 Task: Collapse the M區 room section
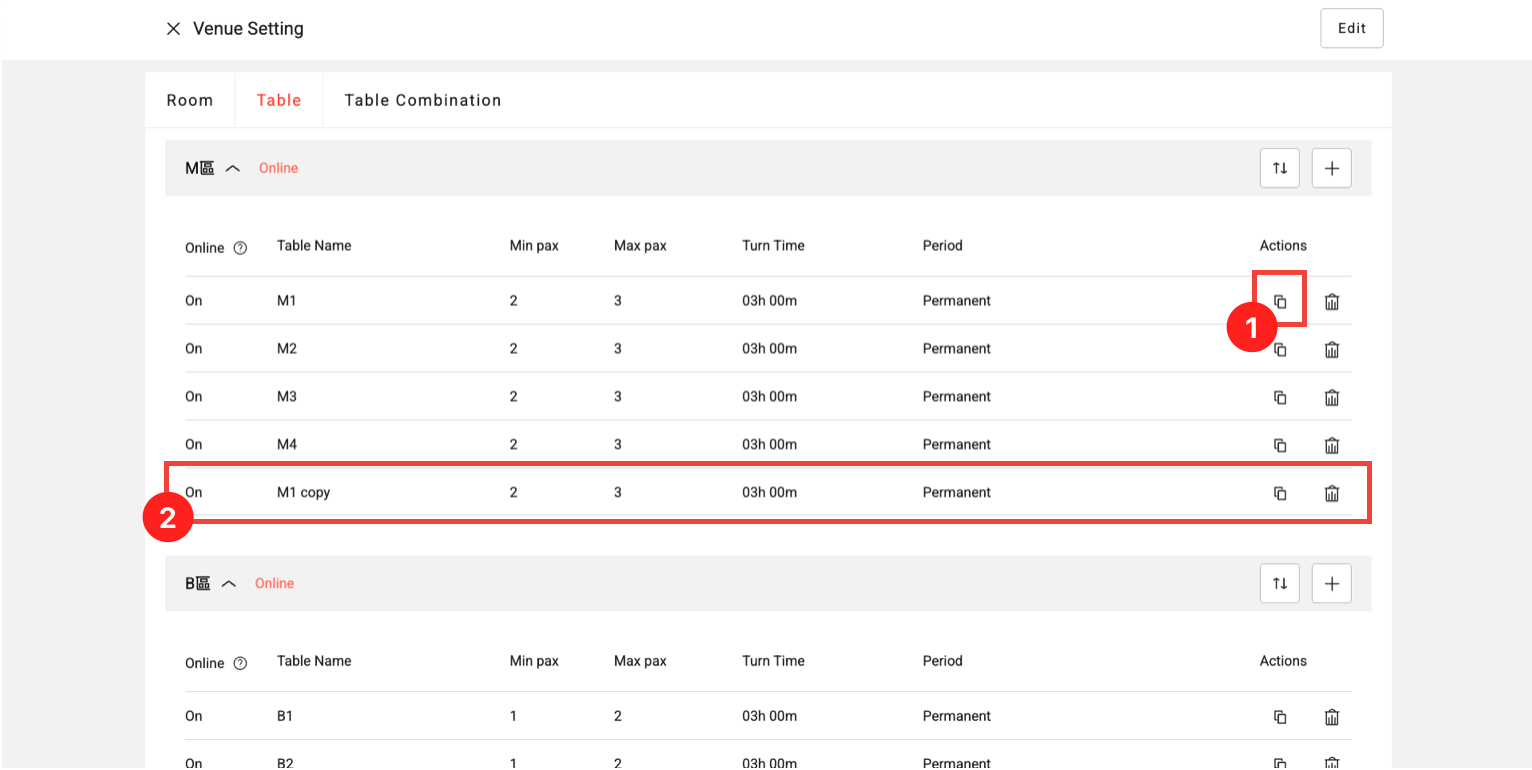tap(233, 169)
